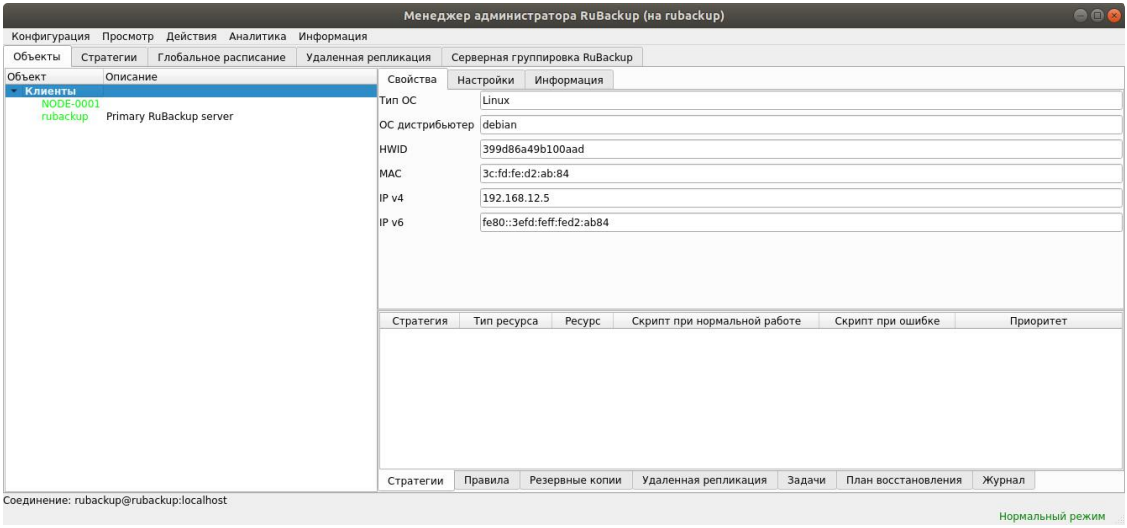Select the Информация properties tab
1127x528 pixels.
569,80
